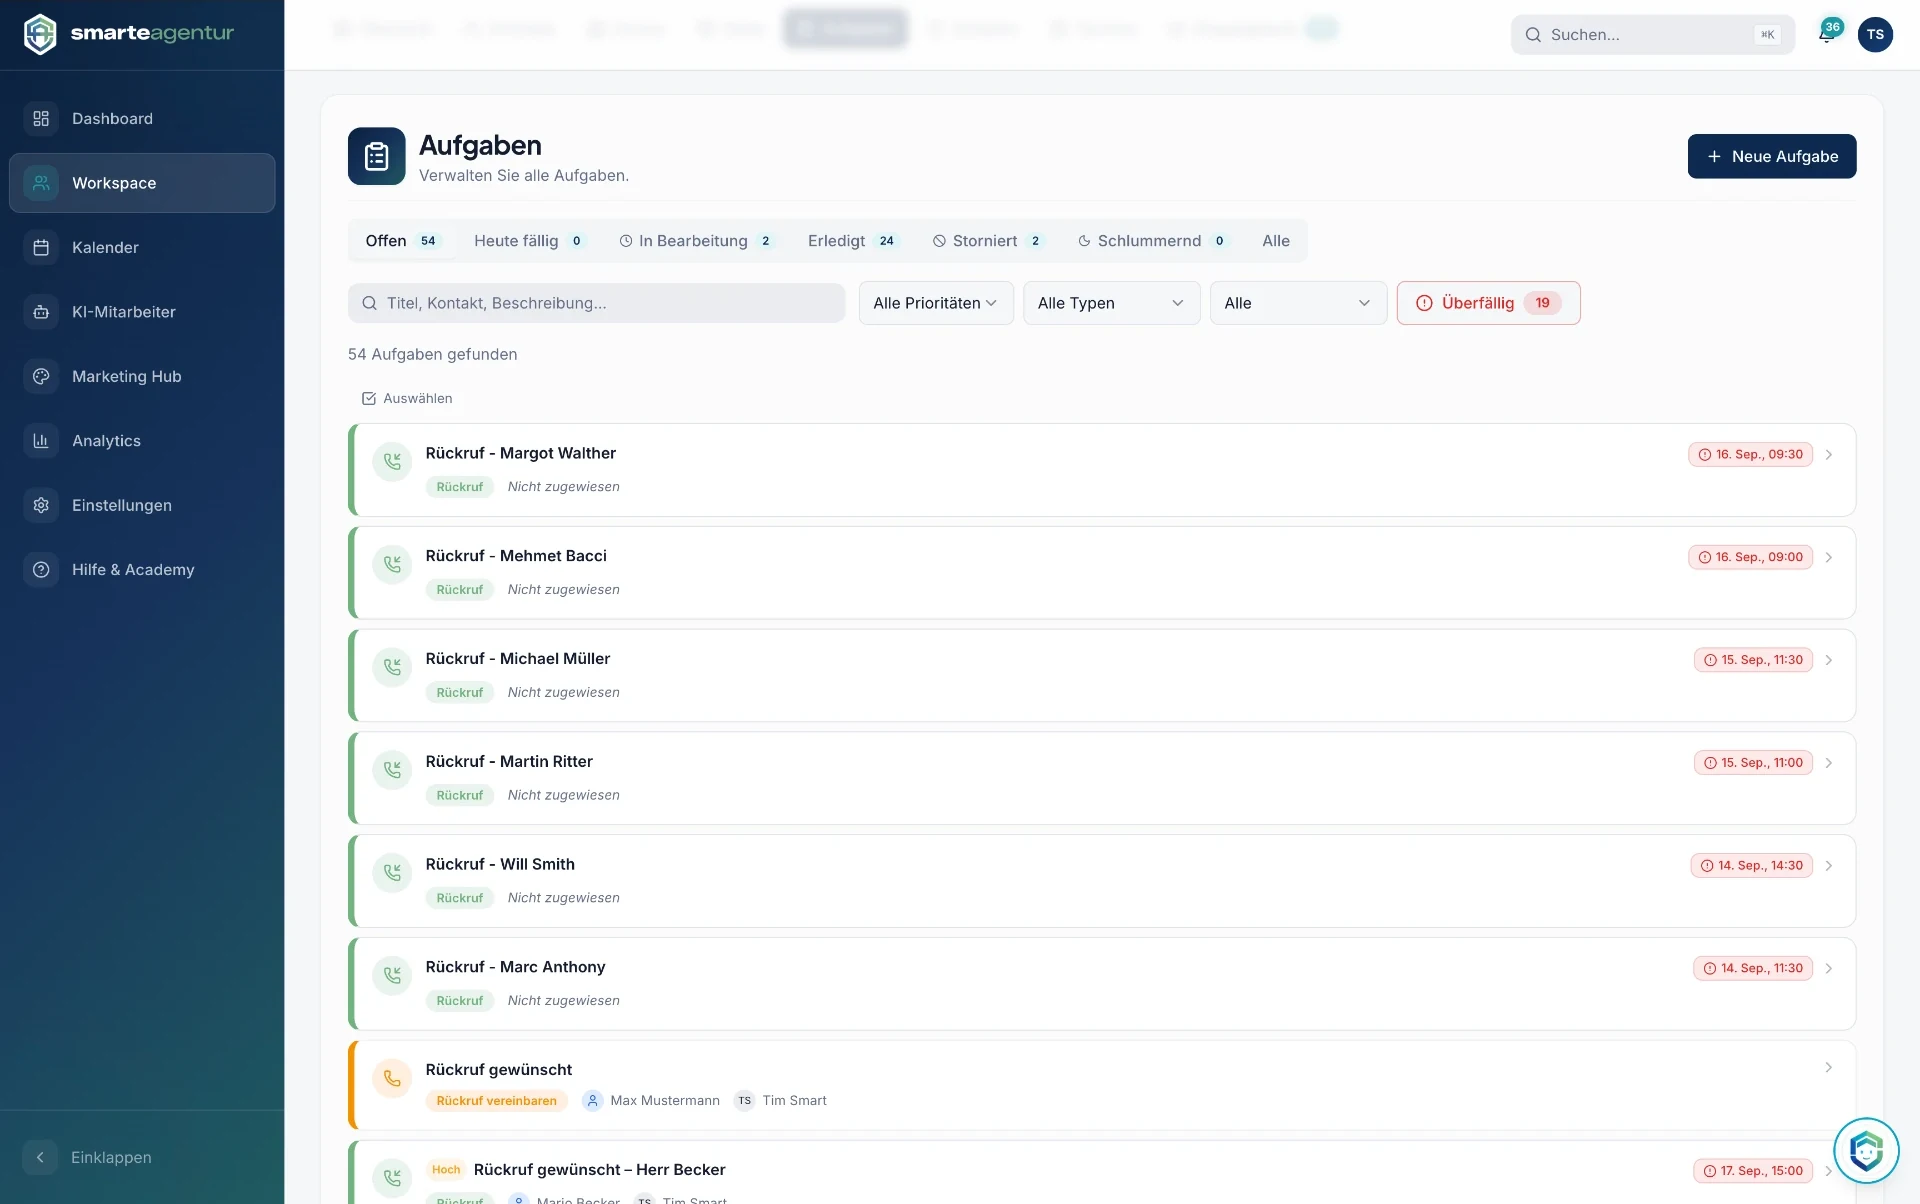
Task: Click the Max Mustermann contact label
Action: pyautogui.click(x=665, y=1101)
